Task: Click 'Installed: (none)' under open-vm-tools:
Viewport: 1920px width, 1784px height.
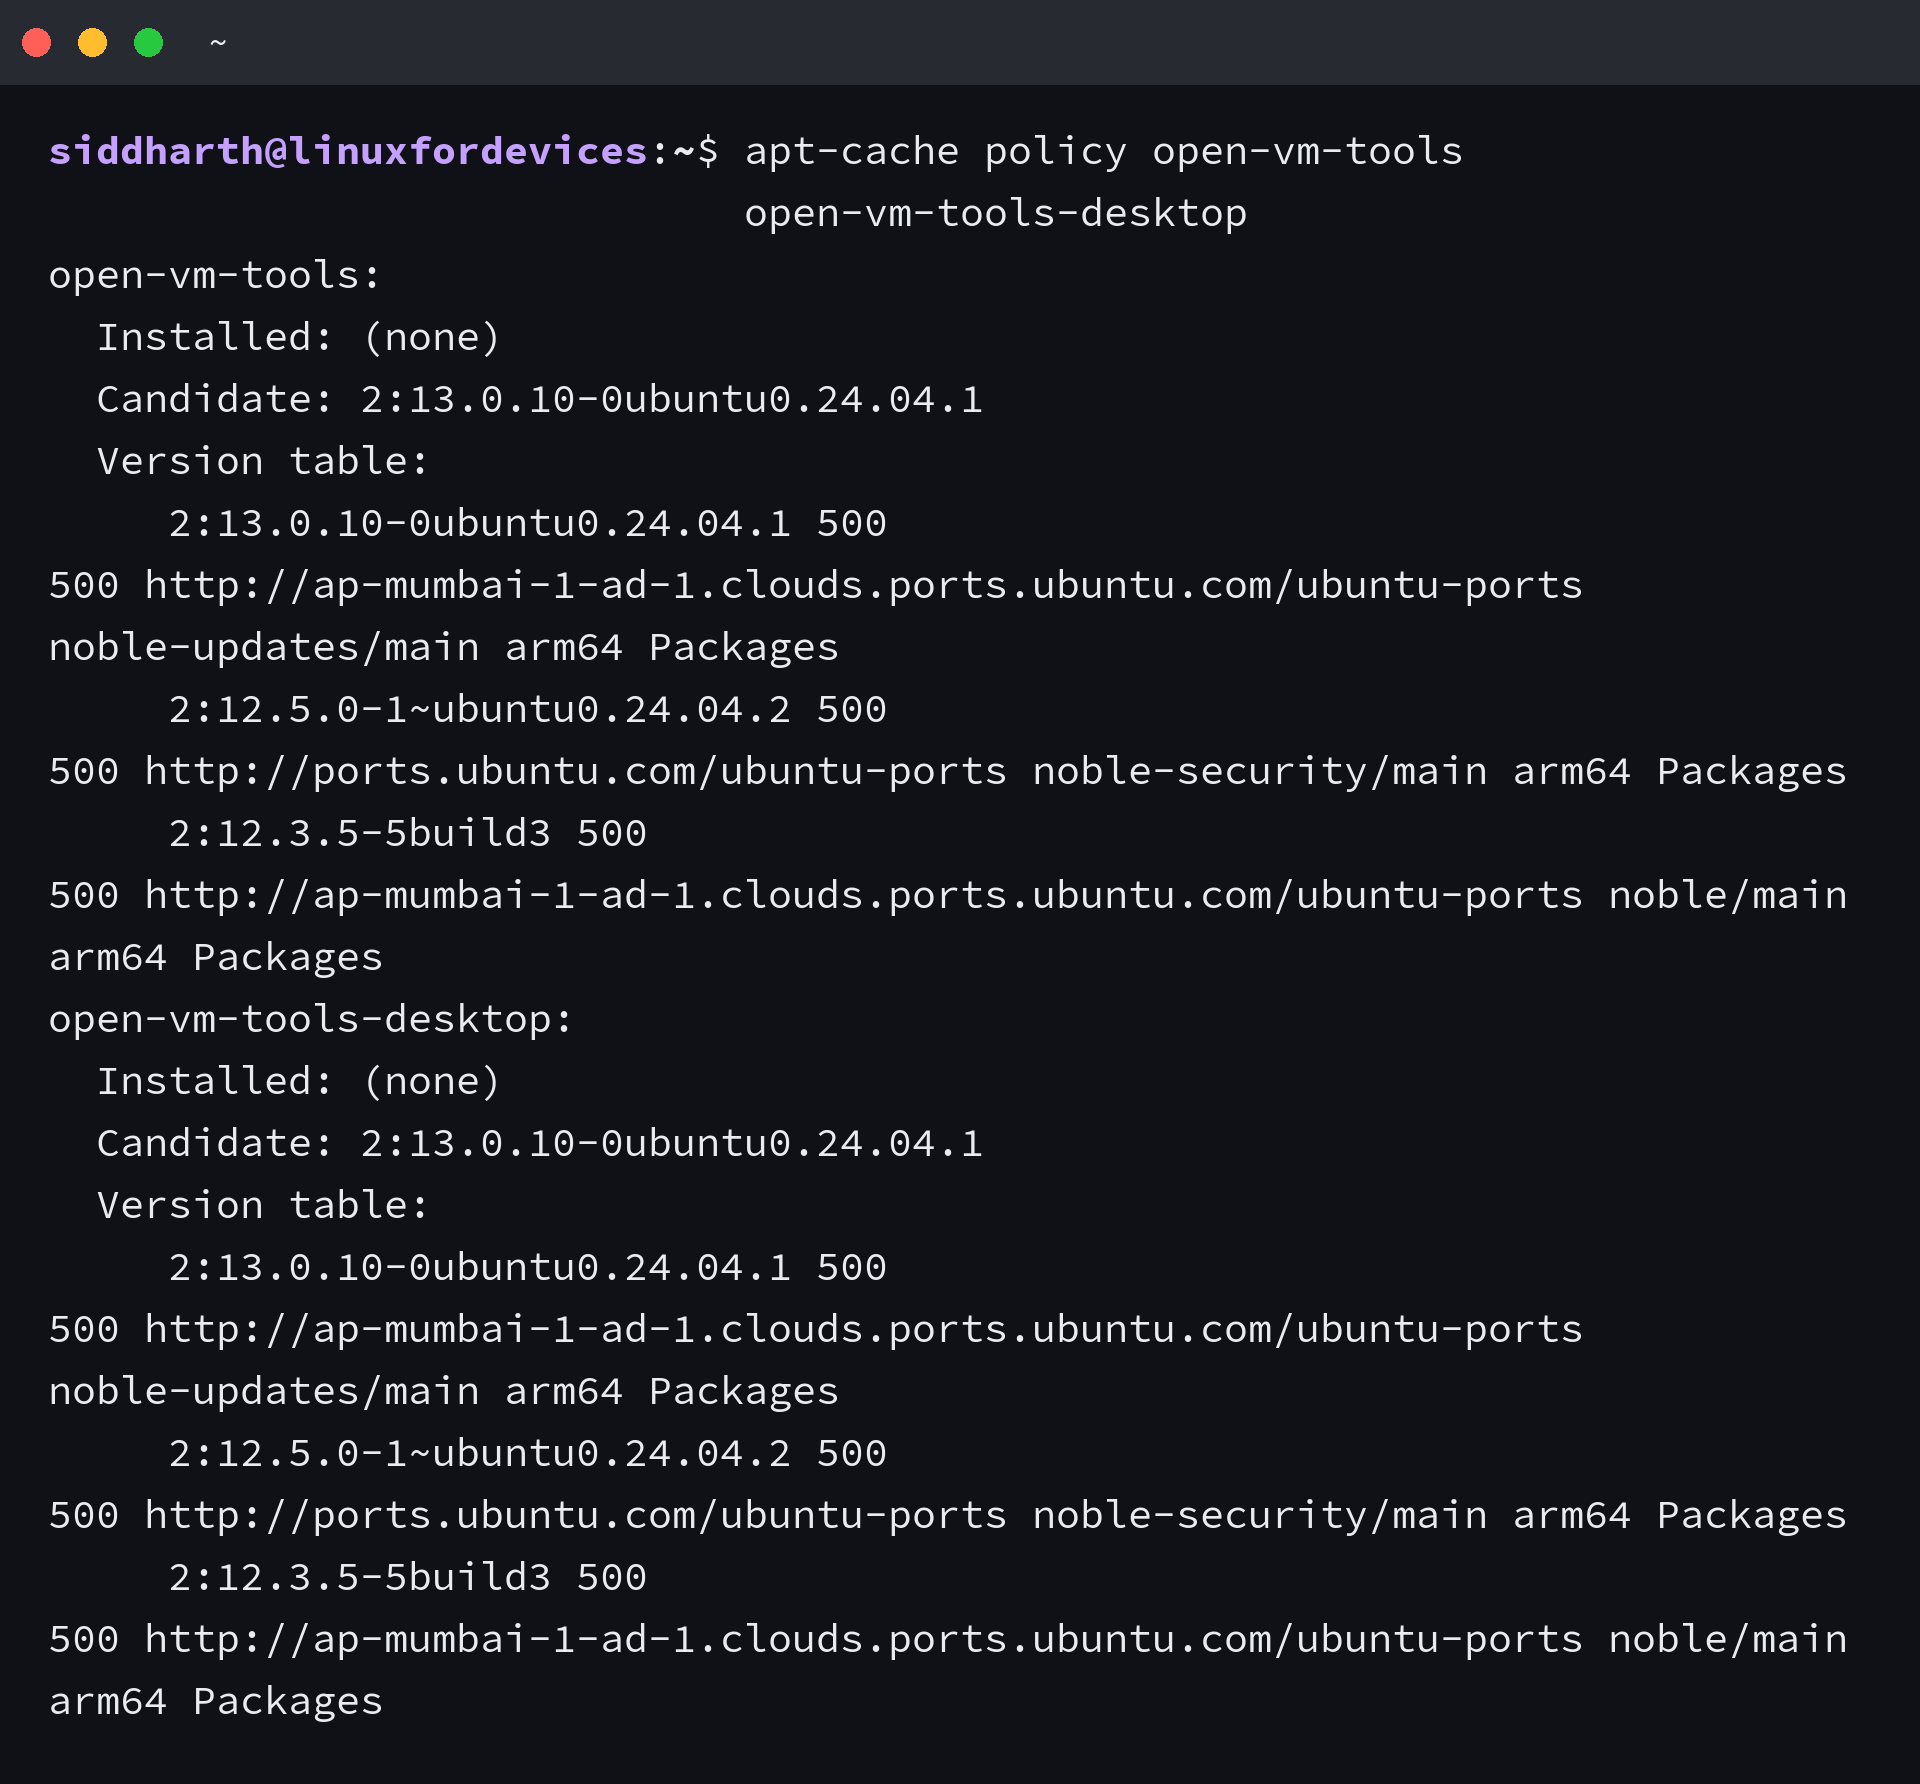Action: [x=298, y=338]
